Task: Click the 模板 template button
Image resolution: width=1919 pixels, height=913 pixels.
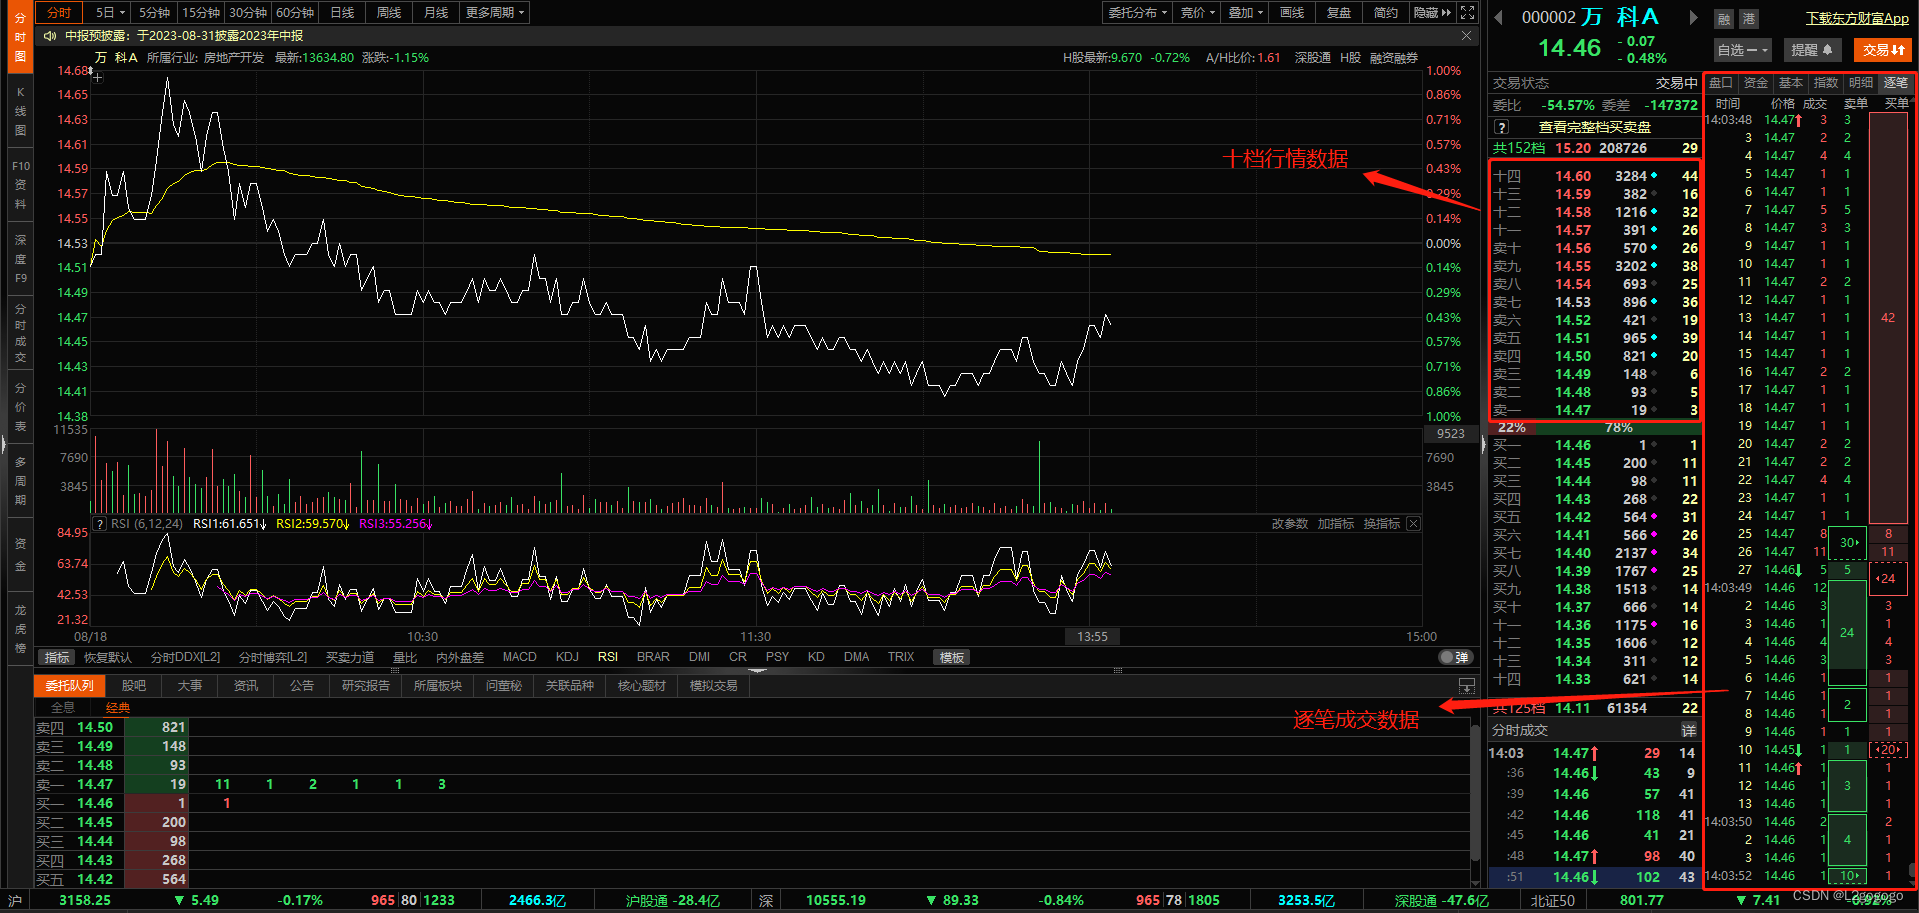Action: [952, 657]
